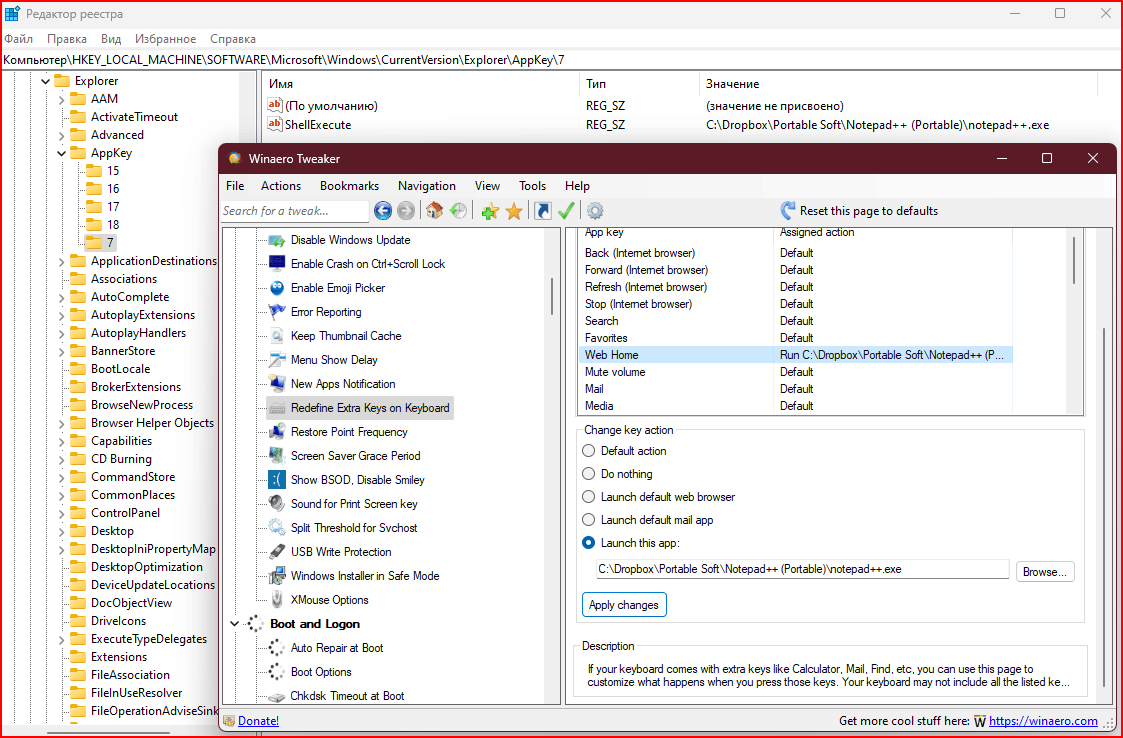Open settings with the gear icon

[595, 211]
